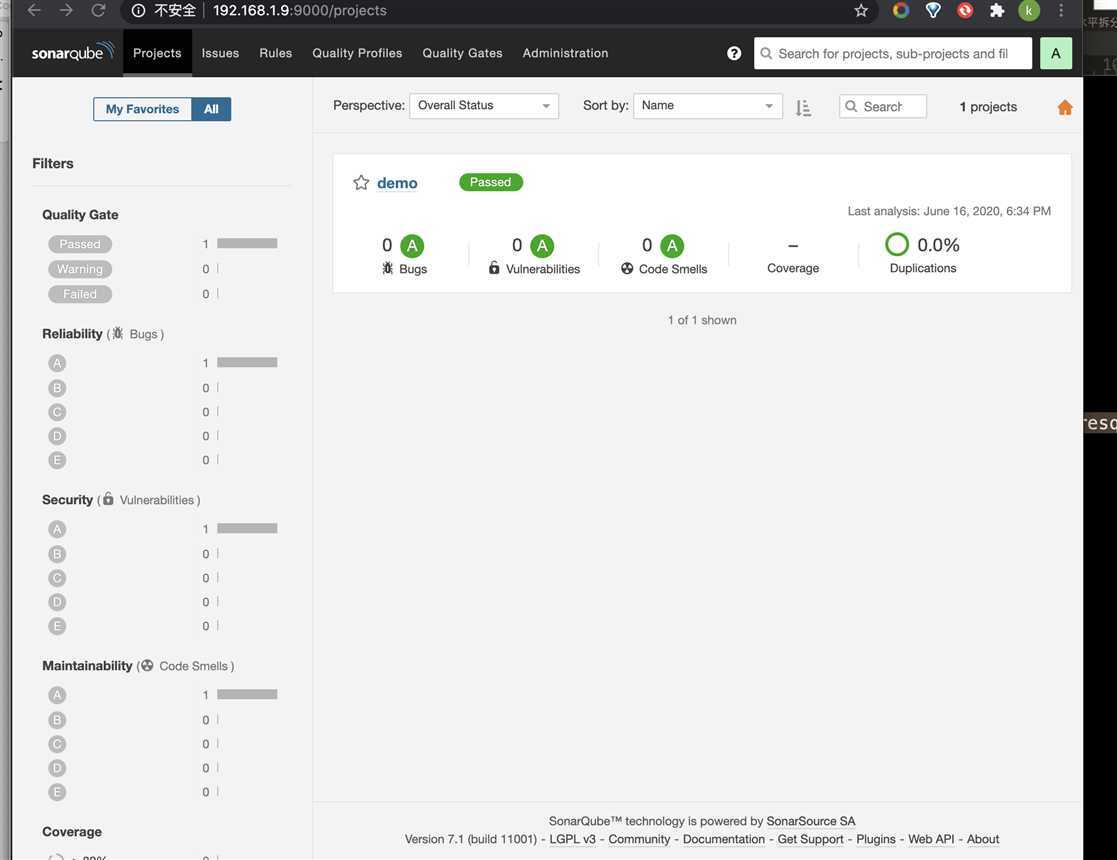Screen dimensions: 1117x860
Task: Open the LGPL v3 footer link
Action: (572, 839)
